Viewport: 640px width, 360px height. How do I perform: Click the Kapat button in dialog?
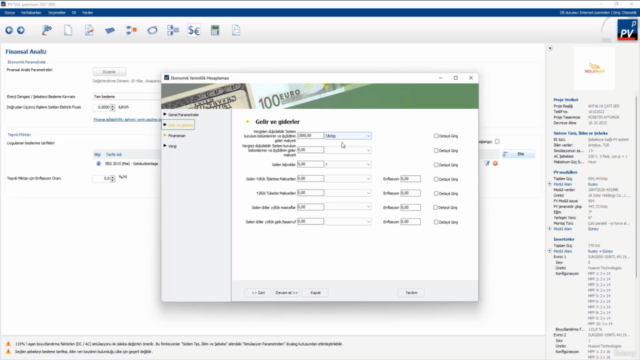pos(316,293)
